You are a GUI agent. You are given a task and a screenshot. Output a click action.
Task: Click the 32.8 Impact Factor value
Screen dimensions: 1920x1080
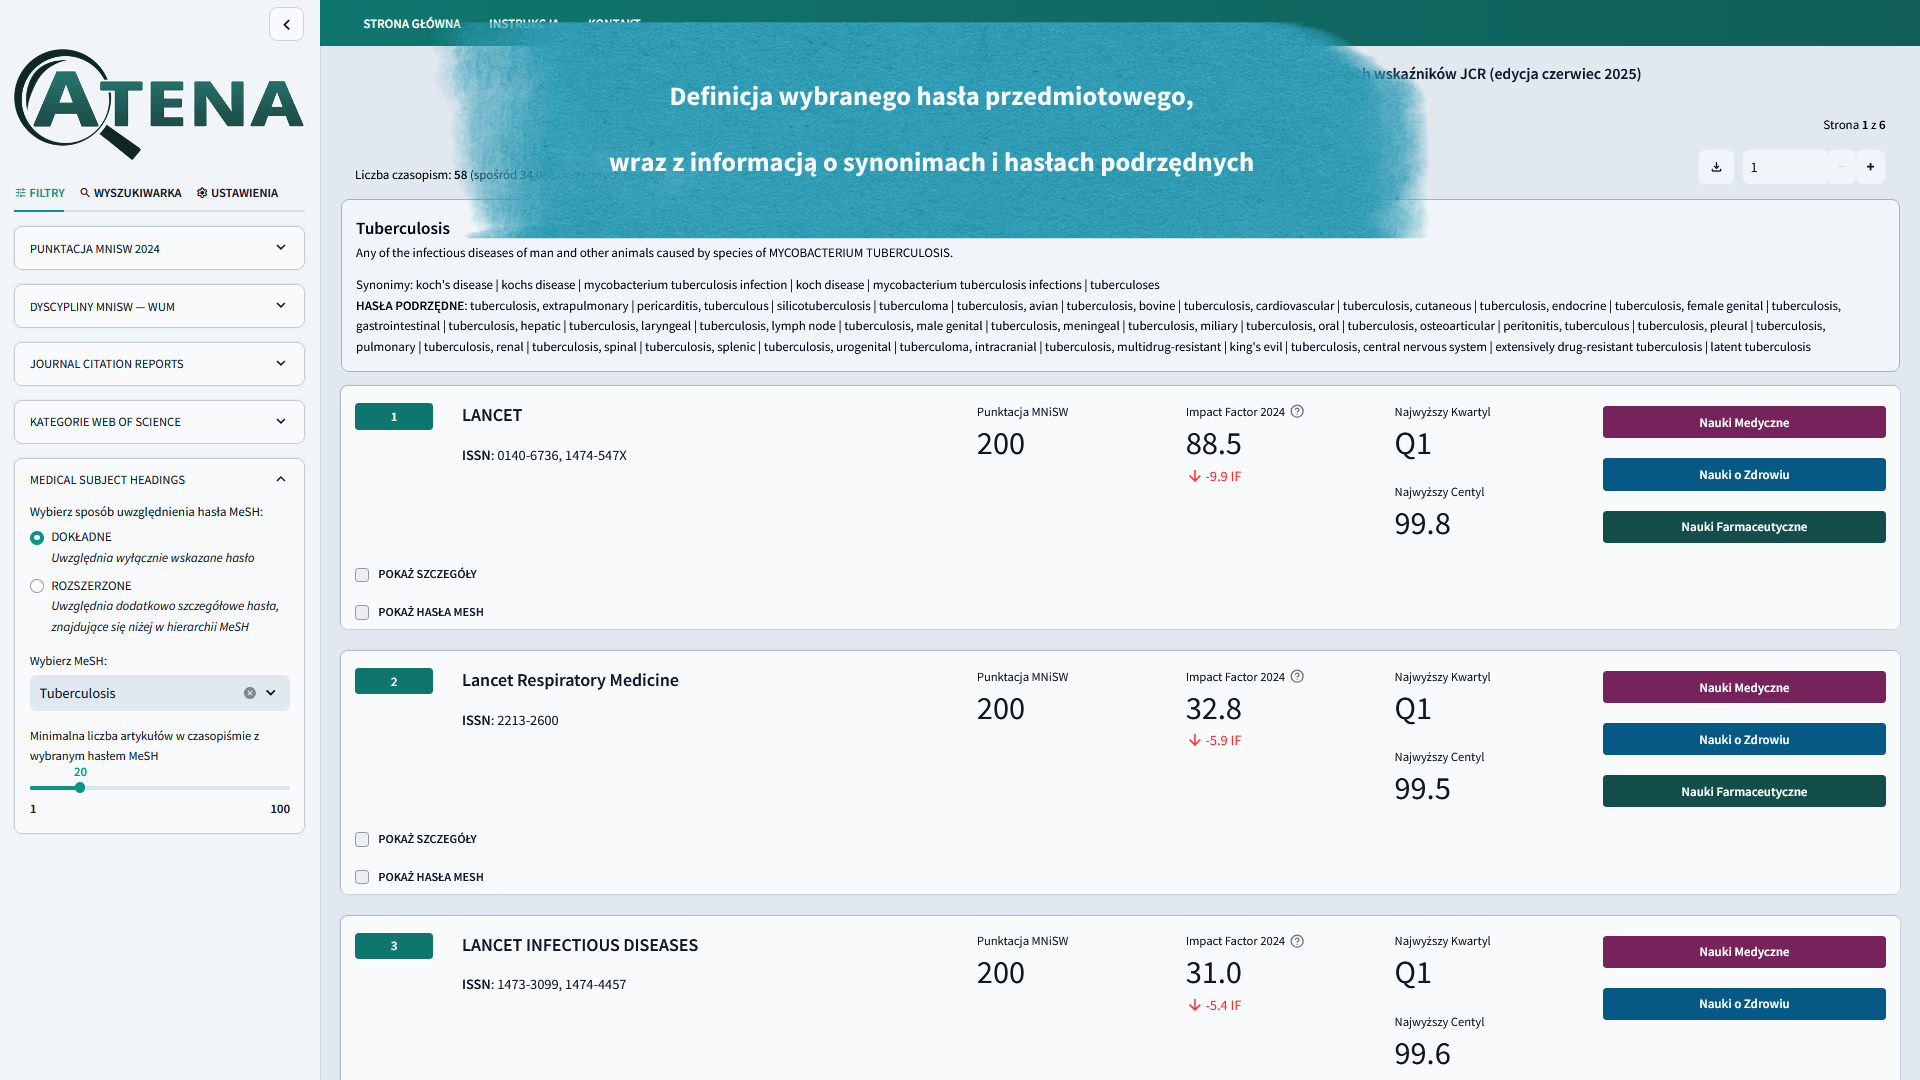pyautogui.click(x=1213, y=709)
